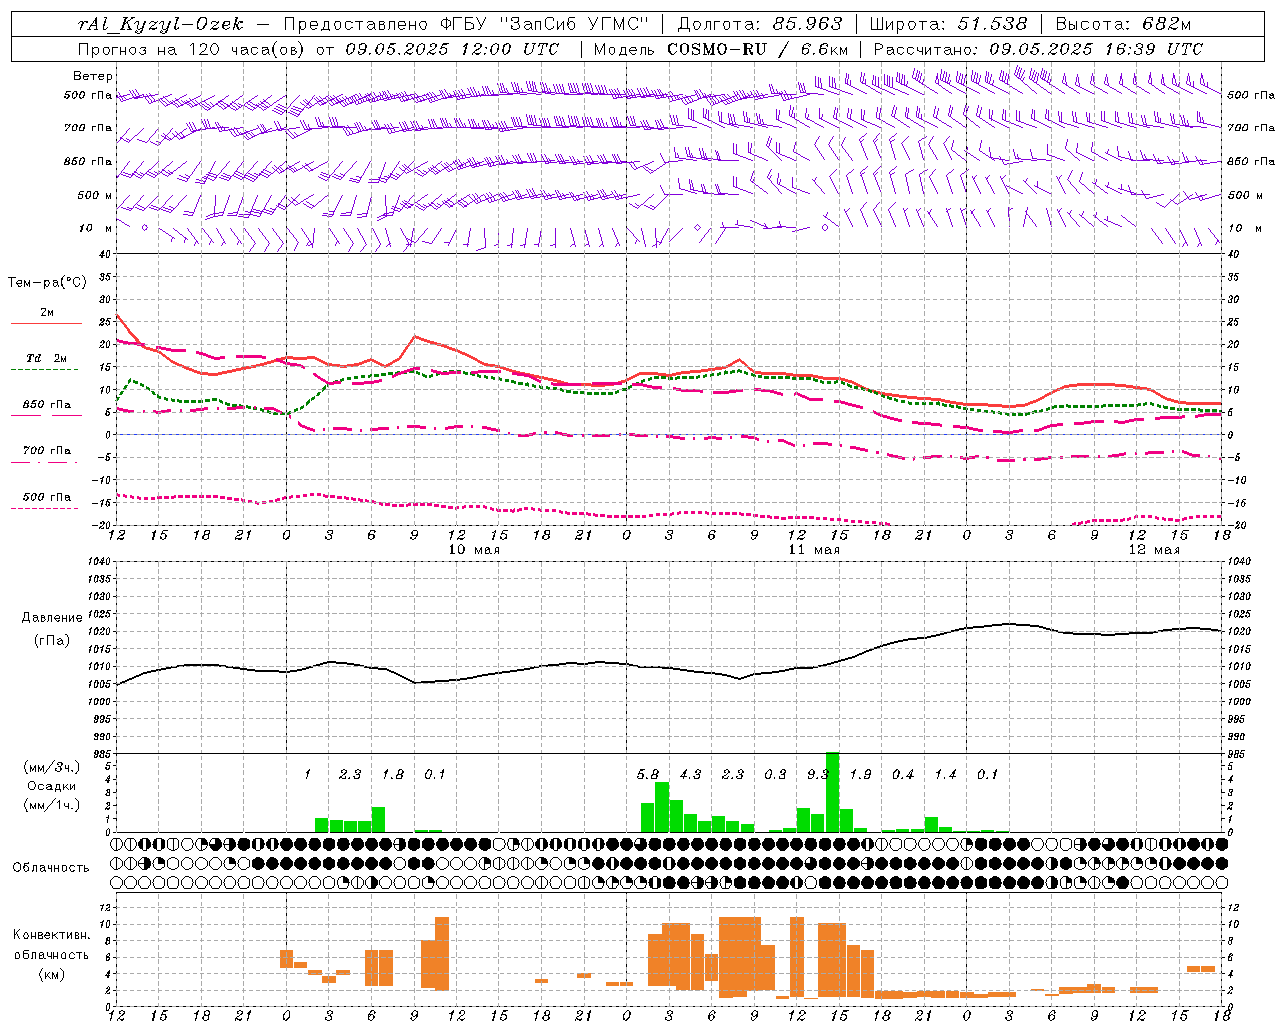The height and width of the screenshot is (1024, 1280).
Task: Click the 500 гПа temperature legend entry
Action: (x=47, y=497)
